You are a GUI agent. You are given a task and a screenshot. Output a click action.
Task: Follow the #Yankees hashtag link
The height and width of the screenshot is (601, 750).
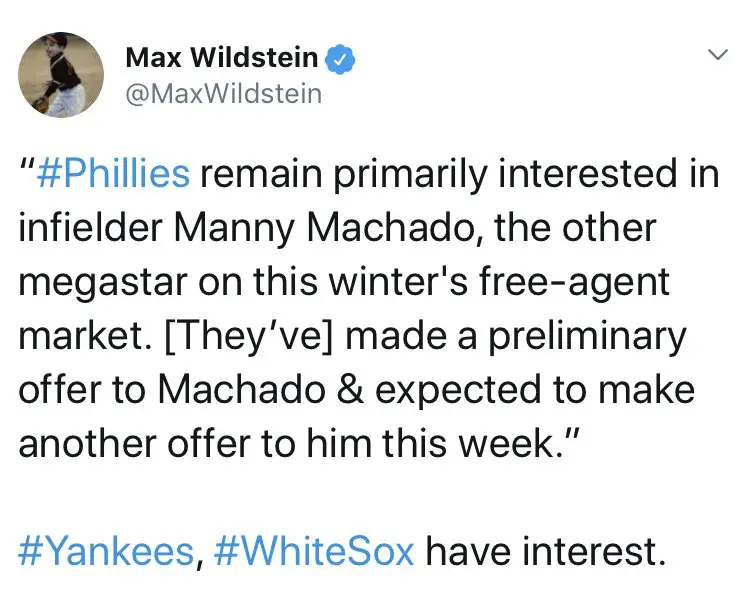coord(104,552)
